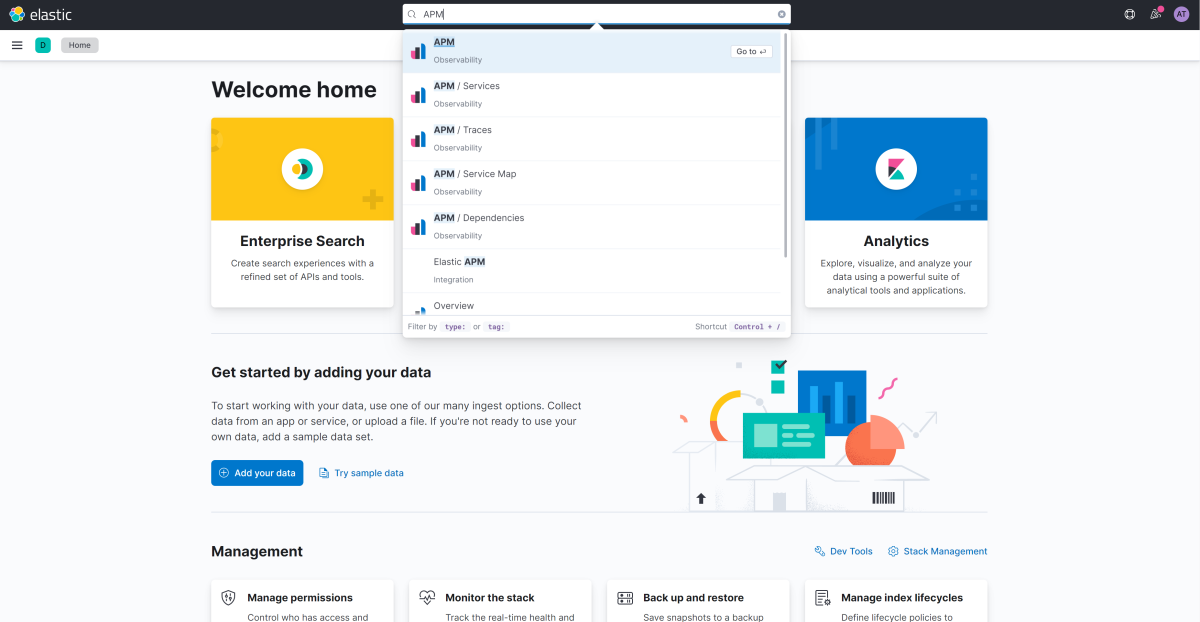Image resolution: width=1200 pixels, height=622 pixels.
Task: Clear the search field text
Action: tap(781, 15)
